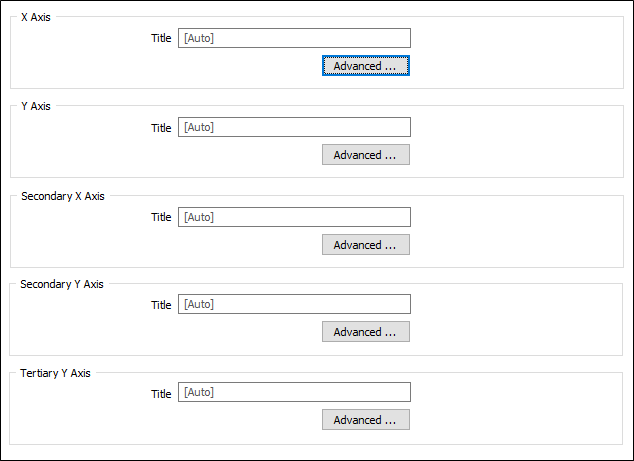634x461 pixels.
Task: Click the Title label in Y Axis
Action: pyautogui.click(x=161, y=128)
